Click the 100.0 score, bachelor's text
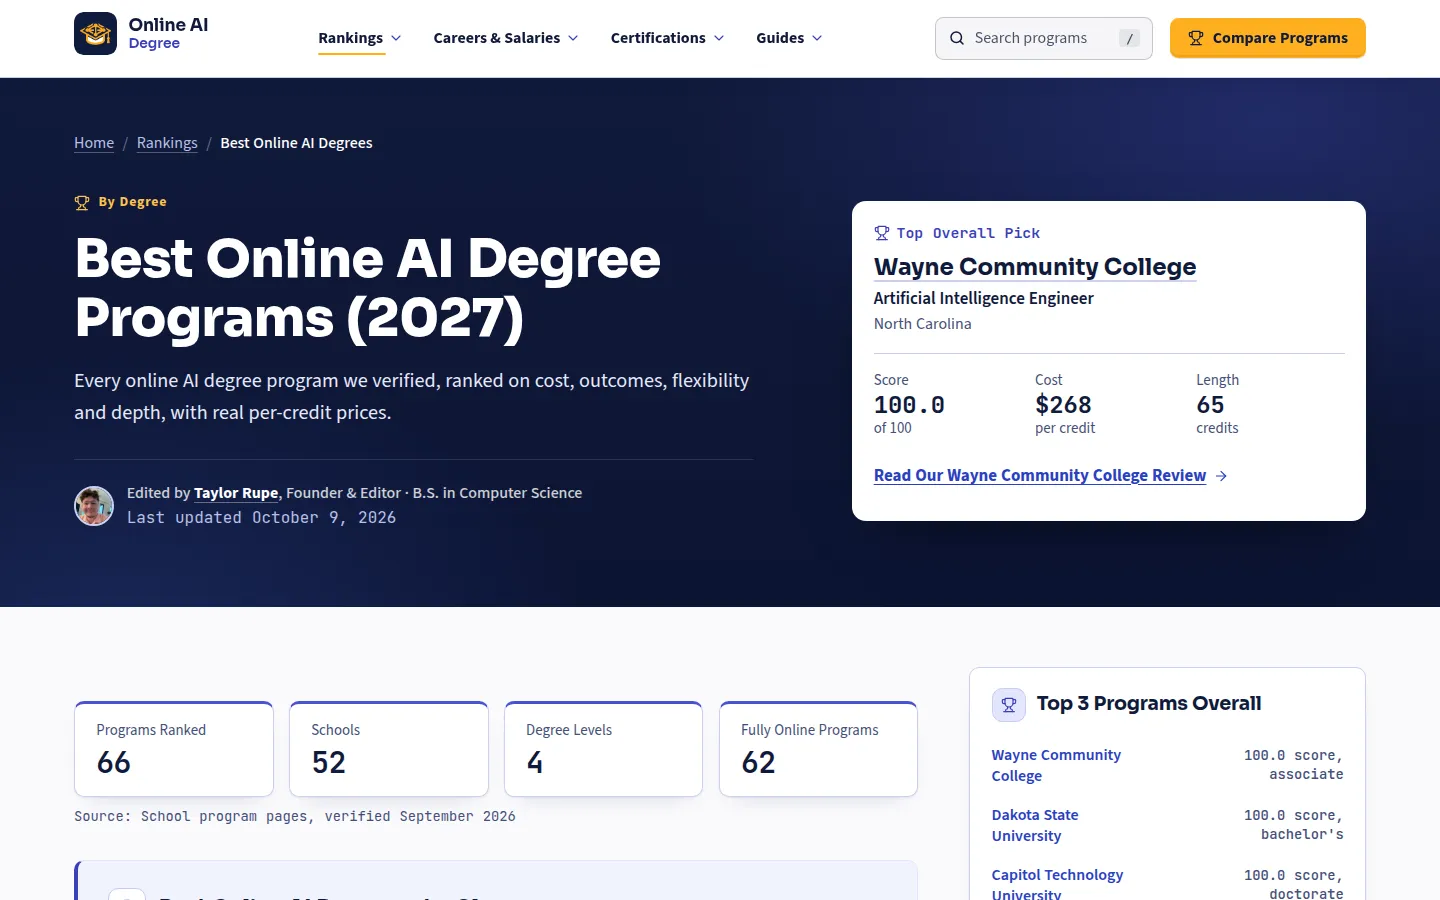 (1293, 825)
